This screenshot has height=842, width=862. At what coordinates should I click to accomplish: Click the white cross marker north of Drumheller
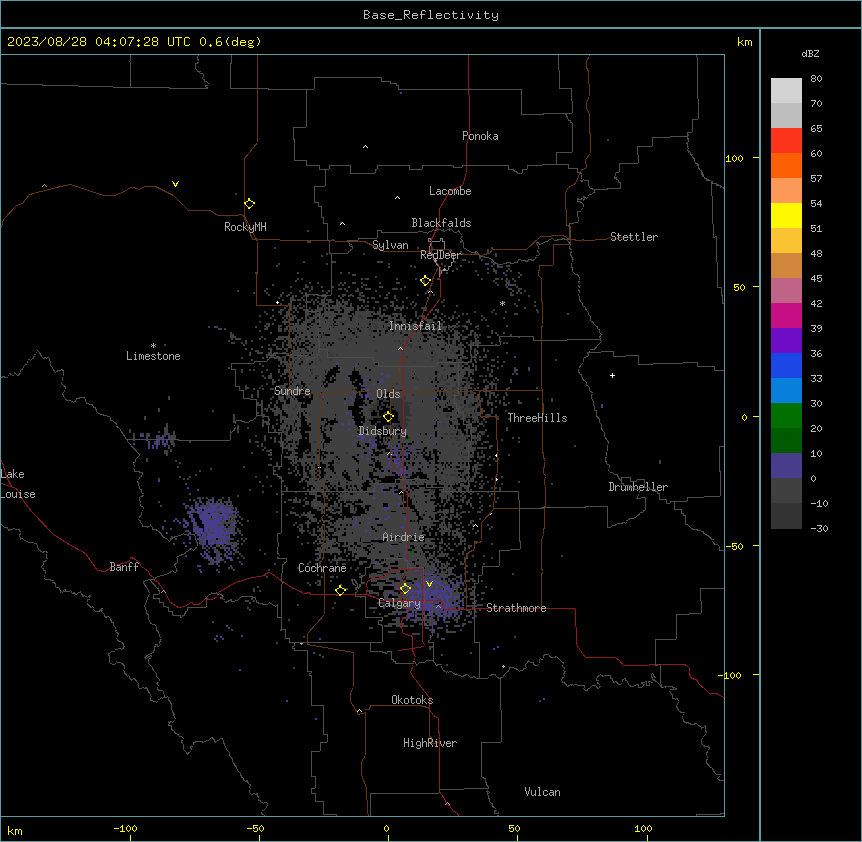click(612, 375)
